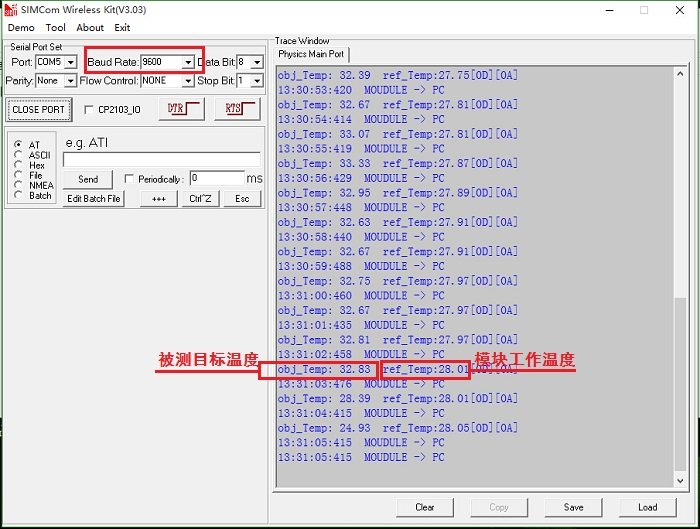The width and height of the screenshot is (700, 529).
Task: Select the NMEA radio option
Action: [18, 185]
